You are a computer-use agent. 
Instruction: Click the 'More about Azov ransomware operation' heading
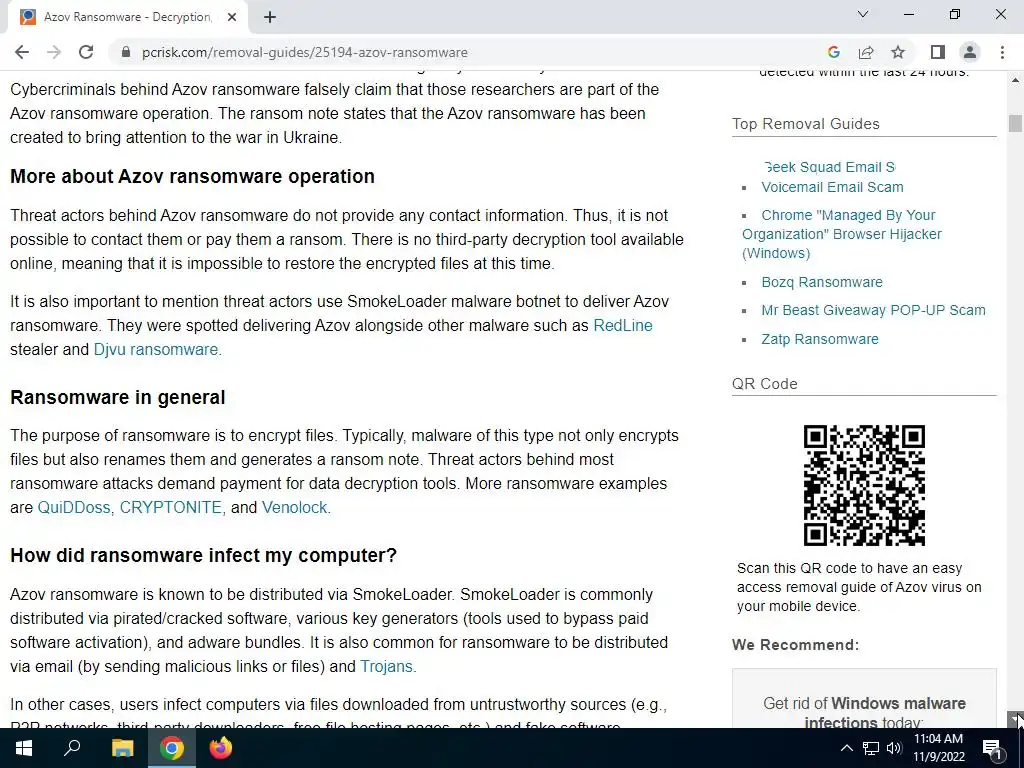coord(192,176)
